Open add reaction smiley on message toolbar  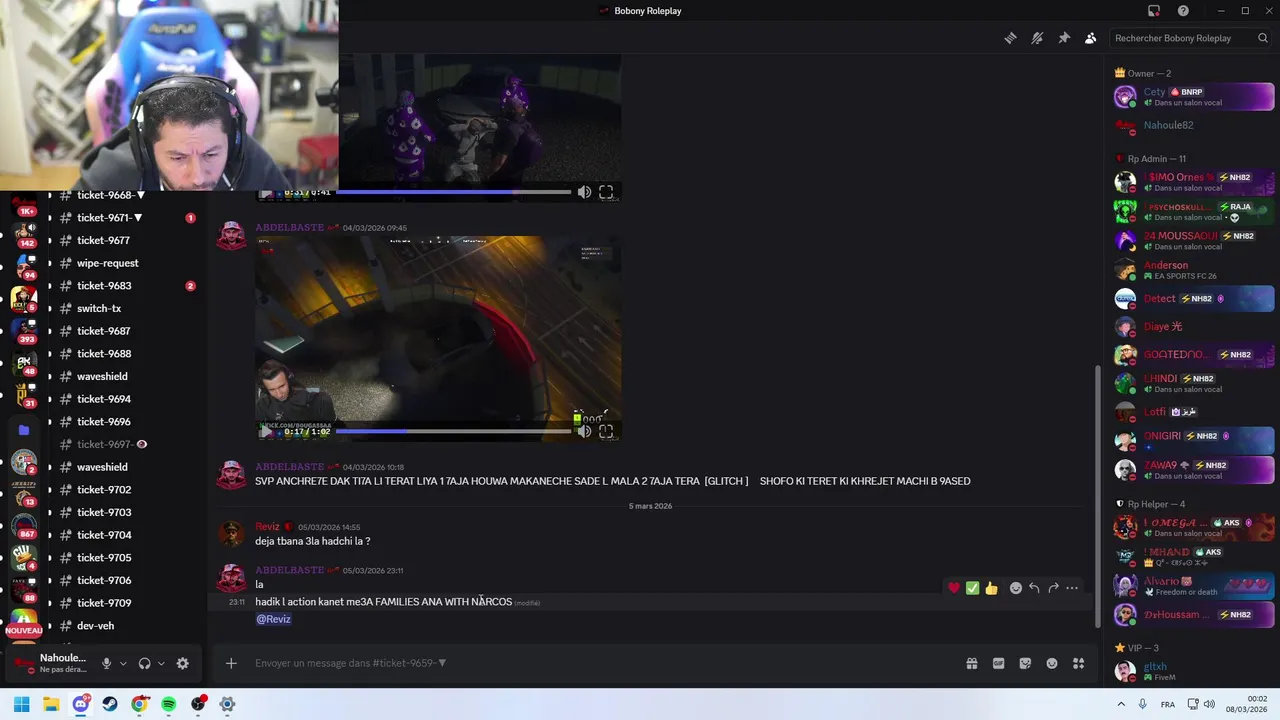(1015, 588)
